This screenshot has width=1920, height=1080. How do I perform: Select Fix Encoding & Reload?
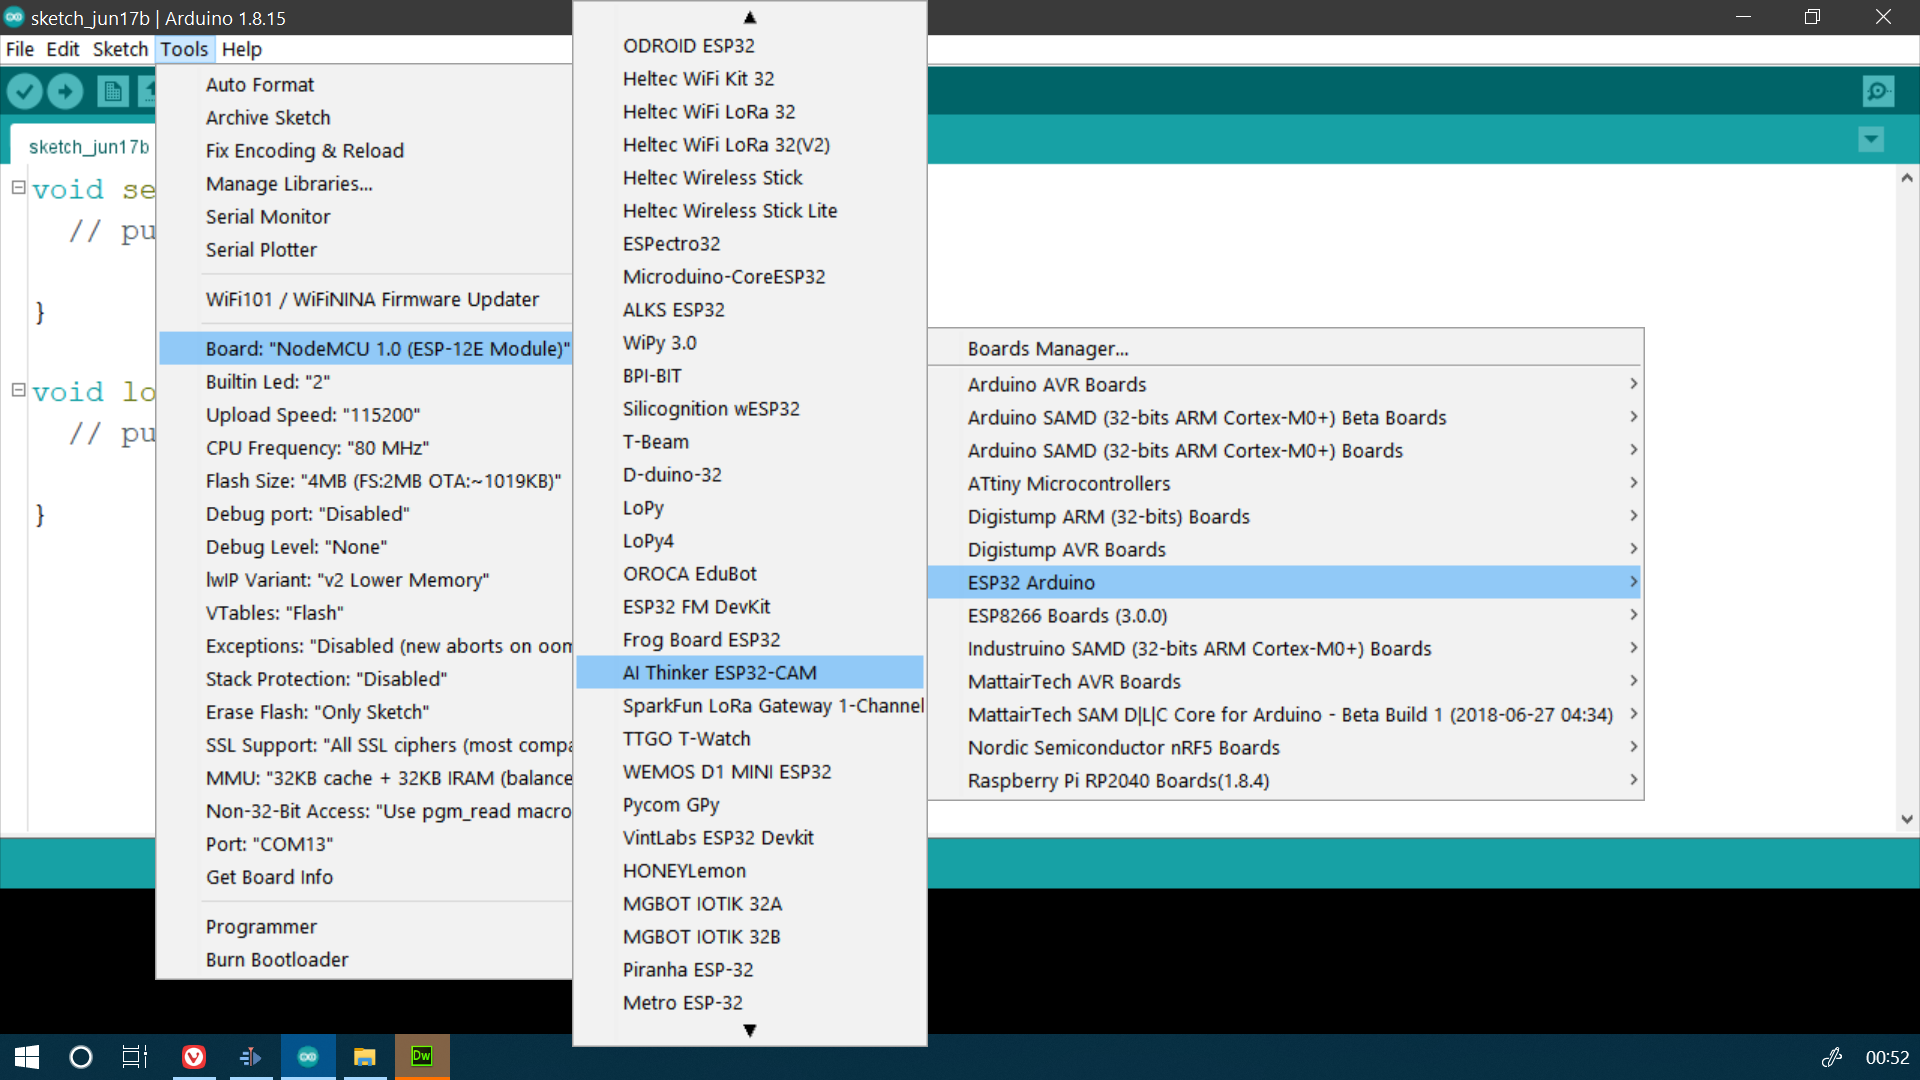[366, 151]
